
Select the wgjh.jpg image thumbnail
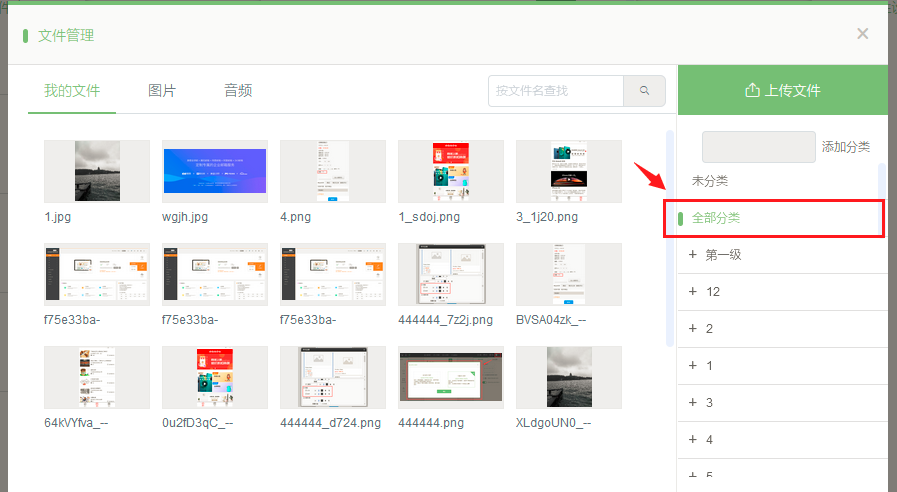tap(215, 171)
